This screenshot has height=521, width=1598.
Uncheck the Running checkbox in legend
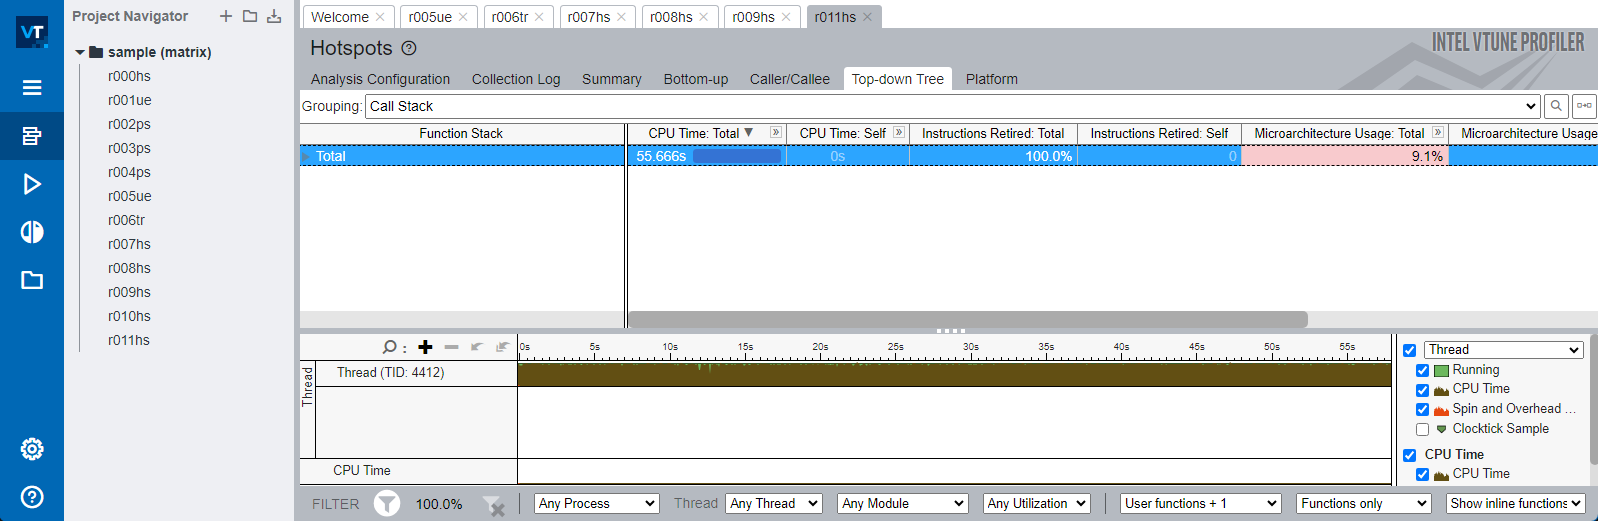coord(1422,370)
